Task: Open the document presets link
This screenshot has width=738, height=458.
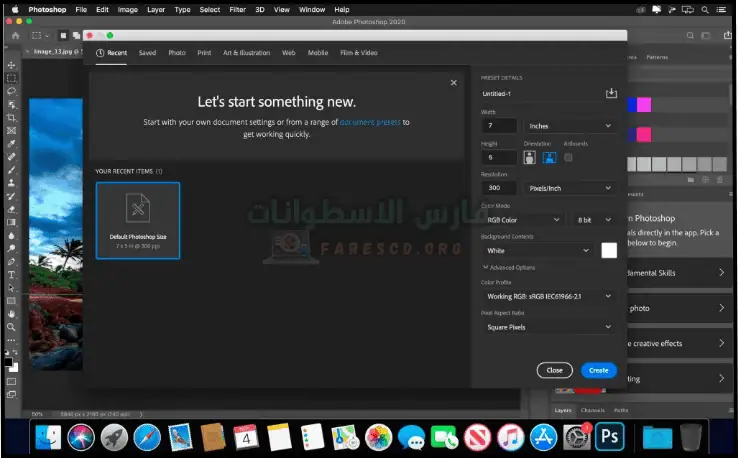Action: tap(369, 122)
